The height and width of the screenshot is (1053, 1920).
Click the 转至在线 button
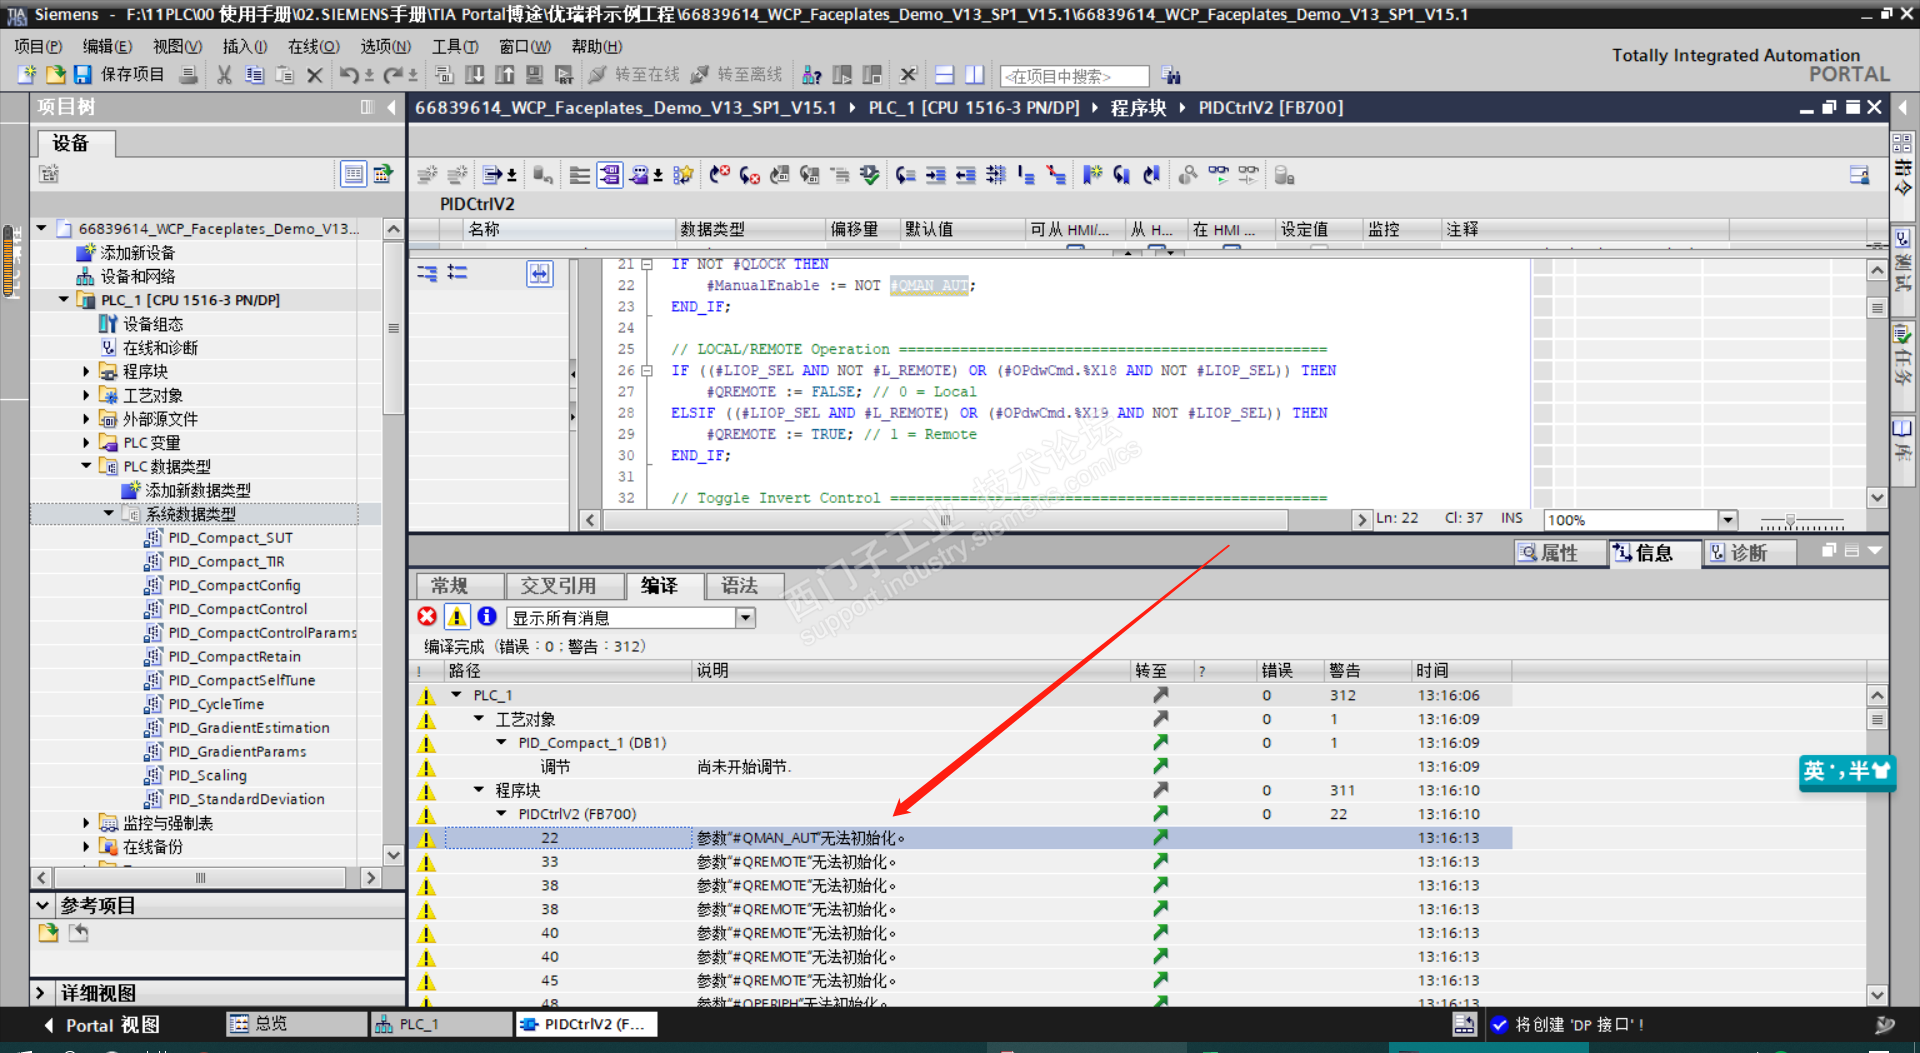coord(634,75)
